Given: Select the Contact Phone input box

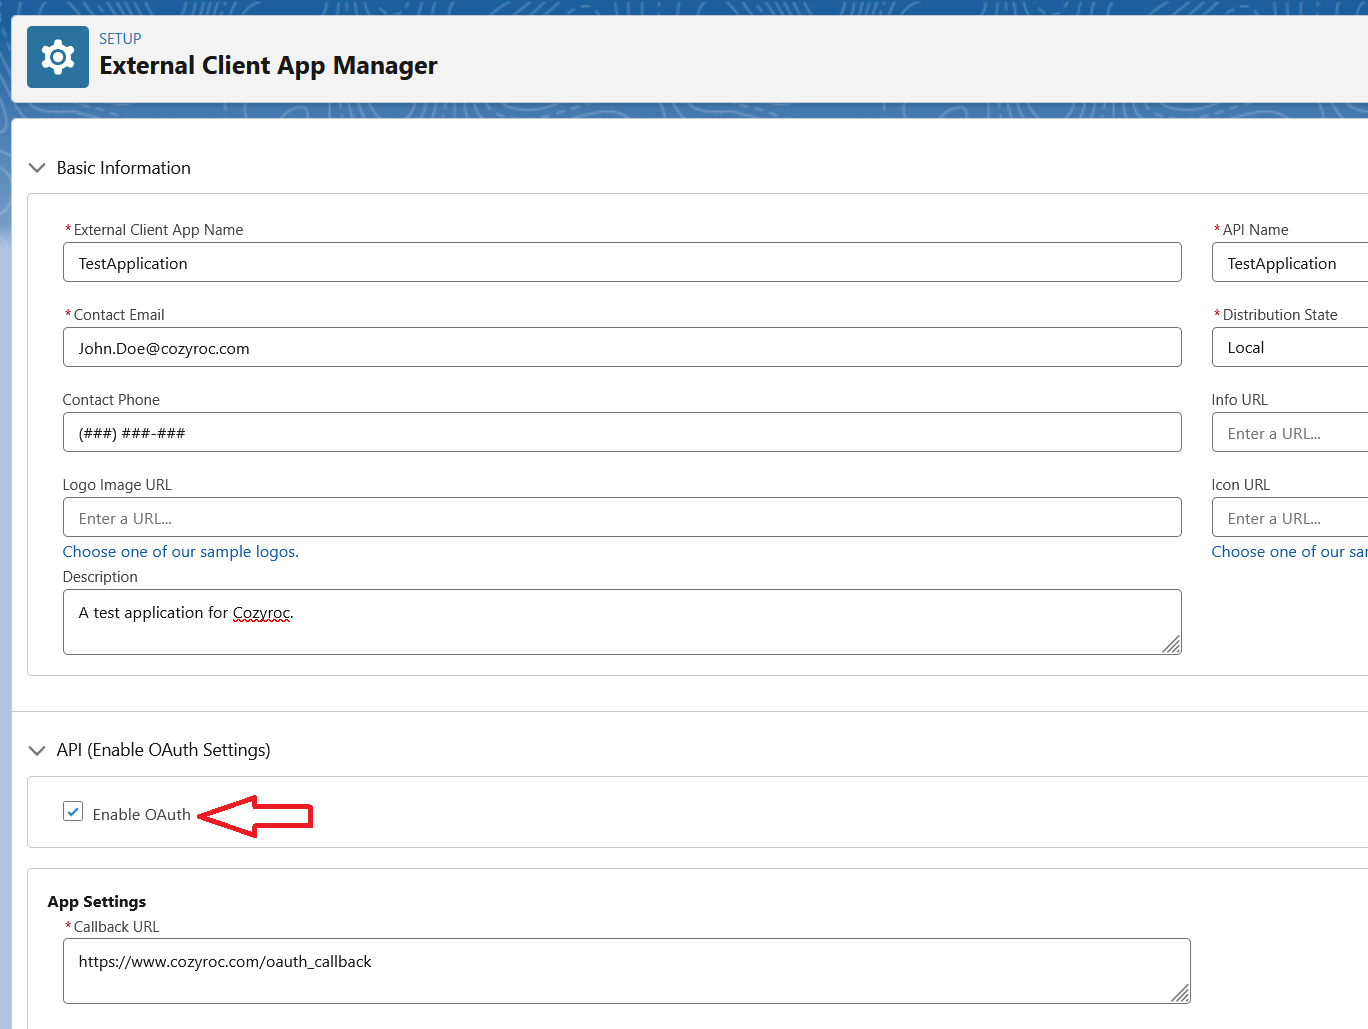Looking at the screenshot, I should click(x=621, y=433).
